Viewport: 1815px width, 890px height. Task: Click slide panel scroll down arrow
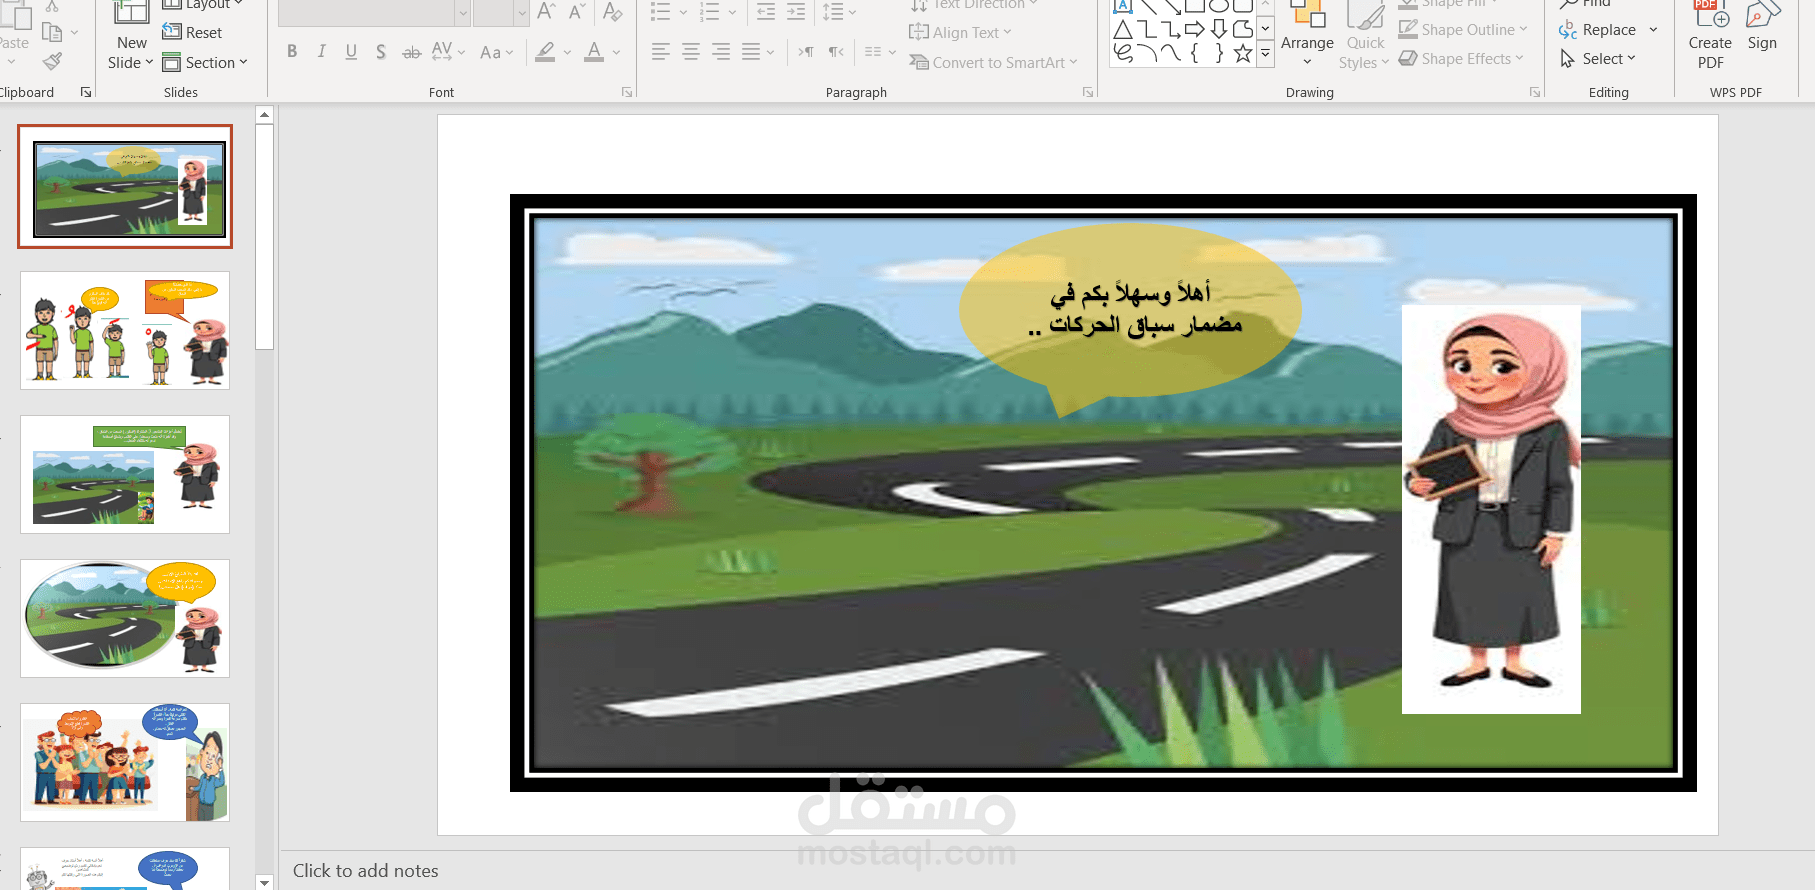click(x=264, y=882)
